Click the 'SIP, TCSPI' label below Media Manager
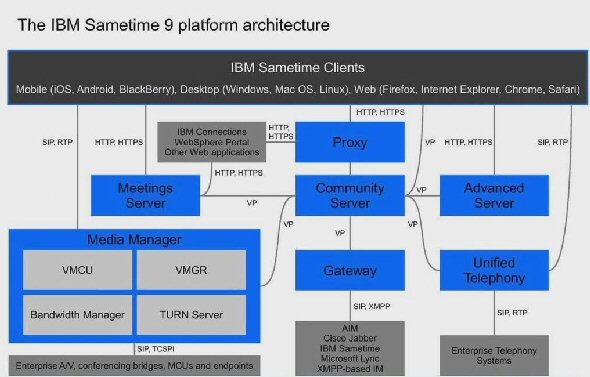The image size is (590, 377). (156, 349)
